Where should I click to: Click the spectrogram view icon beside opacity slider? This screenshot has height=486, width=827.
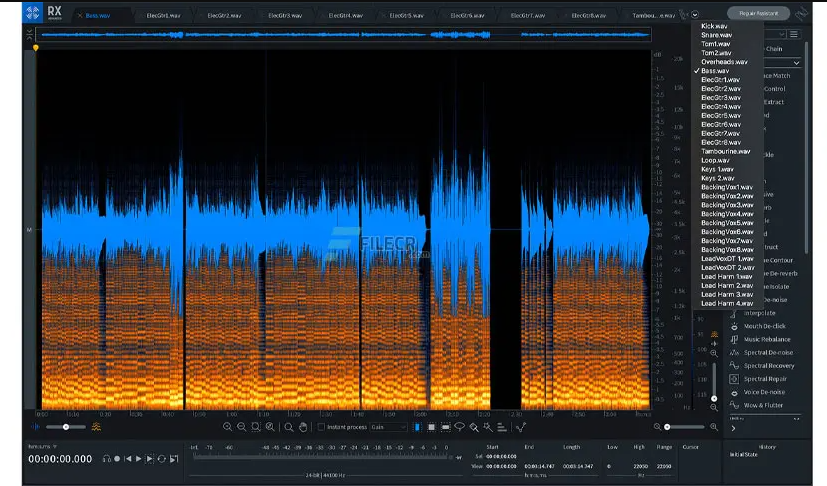click(x=97, y=427)
